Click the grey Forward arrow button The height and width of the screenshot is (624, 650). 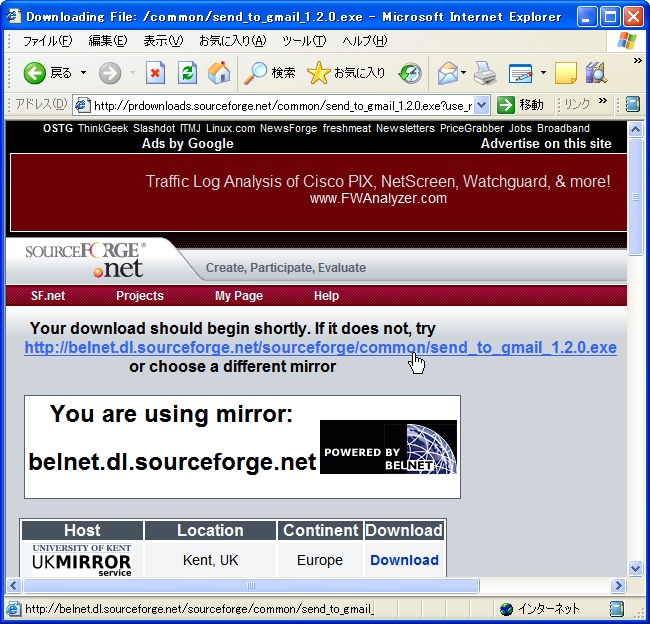coord(110,73)
